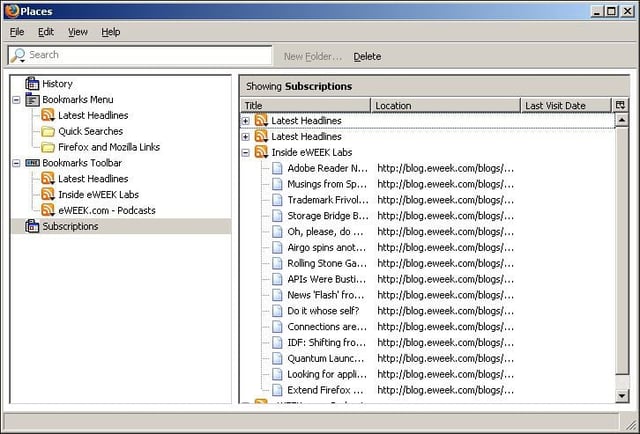
Task: Click the column picker icon beside Last Visit Date
Action: click(x=620, y=105)
